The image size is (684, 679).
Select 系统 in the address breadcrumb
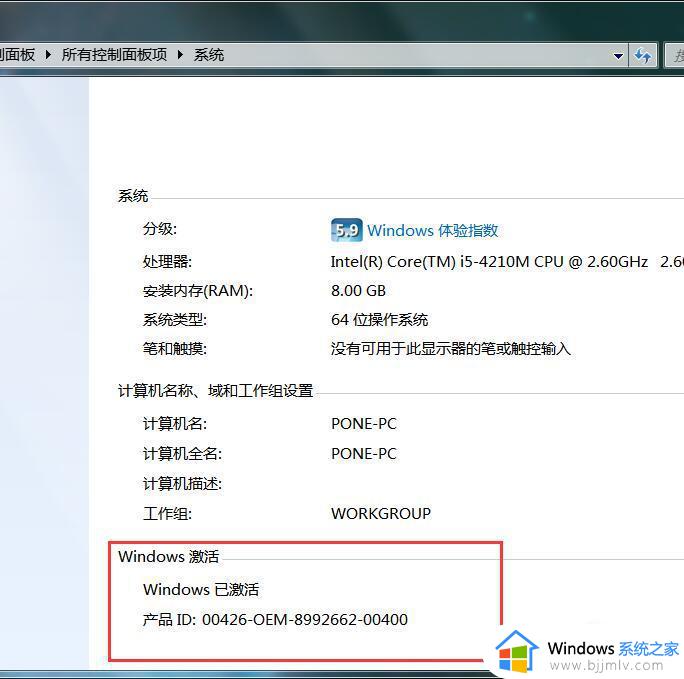[x=209, y=55]
